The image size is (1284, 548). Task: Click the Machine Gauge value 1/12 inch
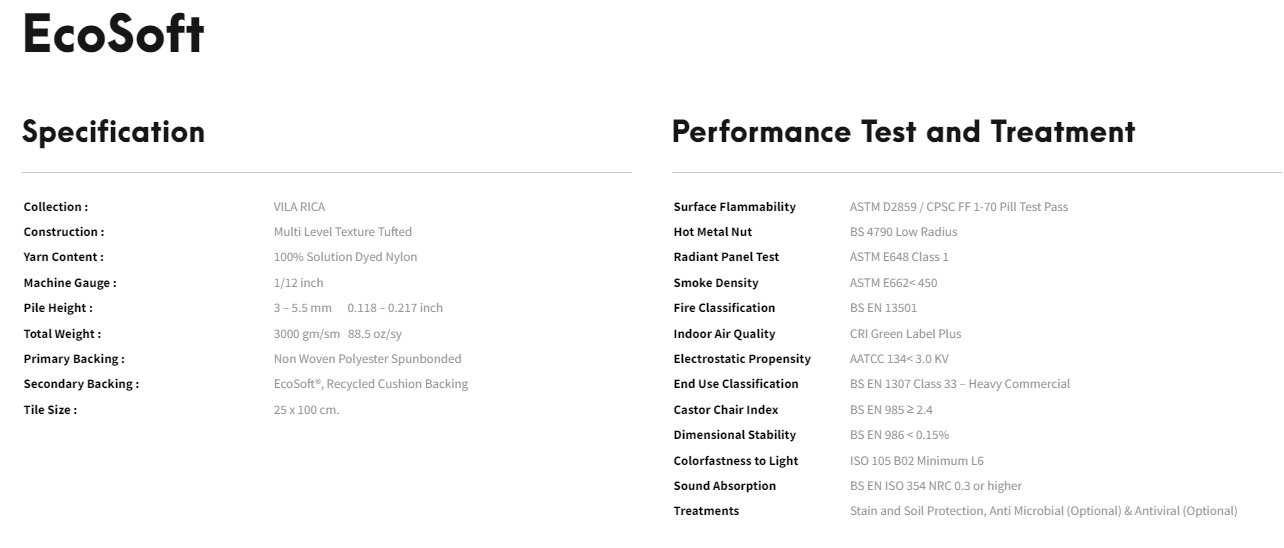point(298,283)
